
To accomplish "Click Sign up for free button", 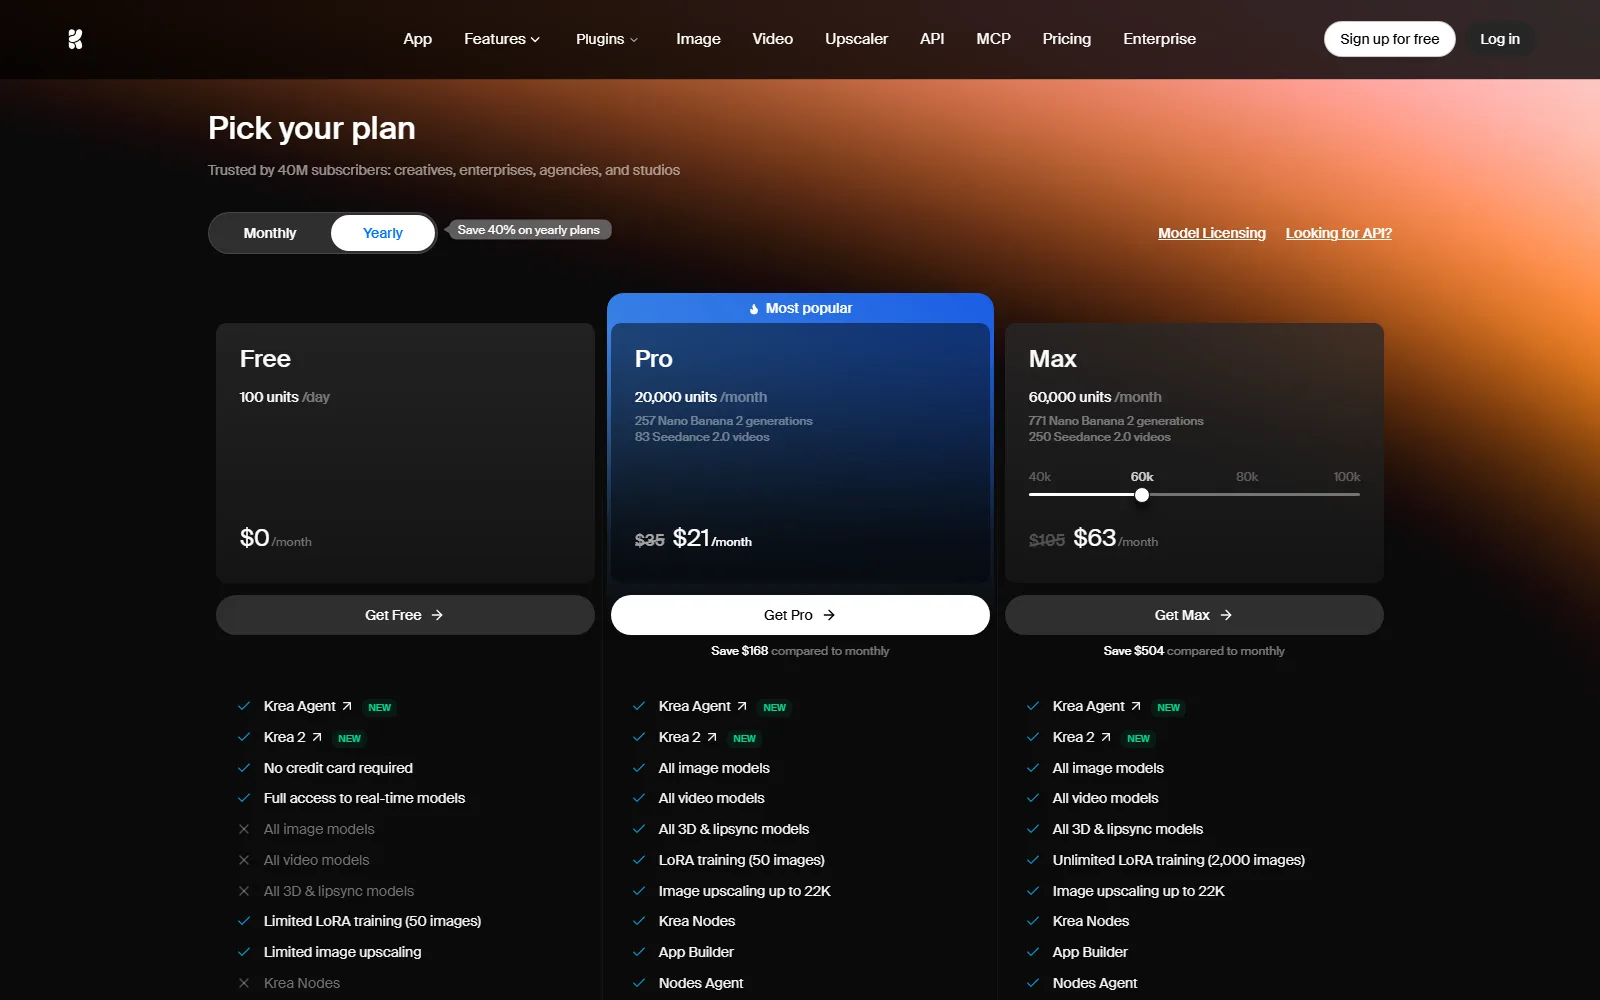I will pyautogui.click(x=1390, y=39).
